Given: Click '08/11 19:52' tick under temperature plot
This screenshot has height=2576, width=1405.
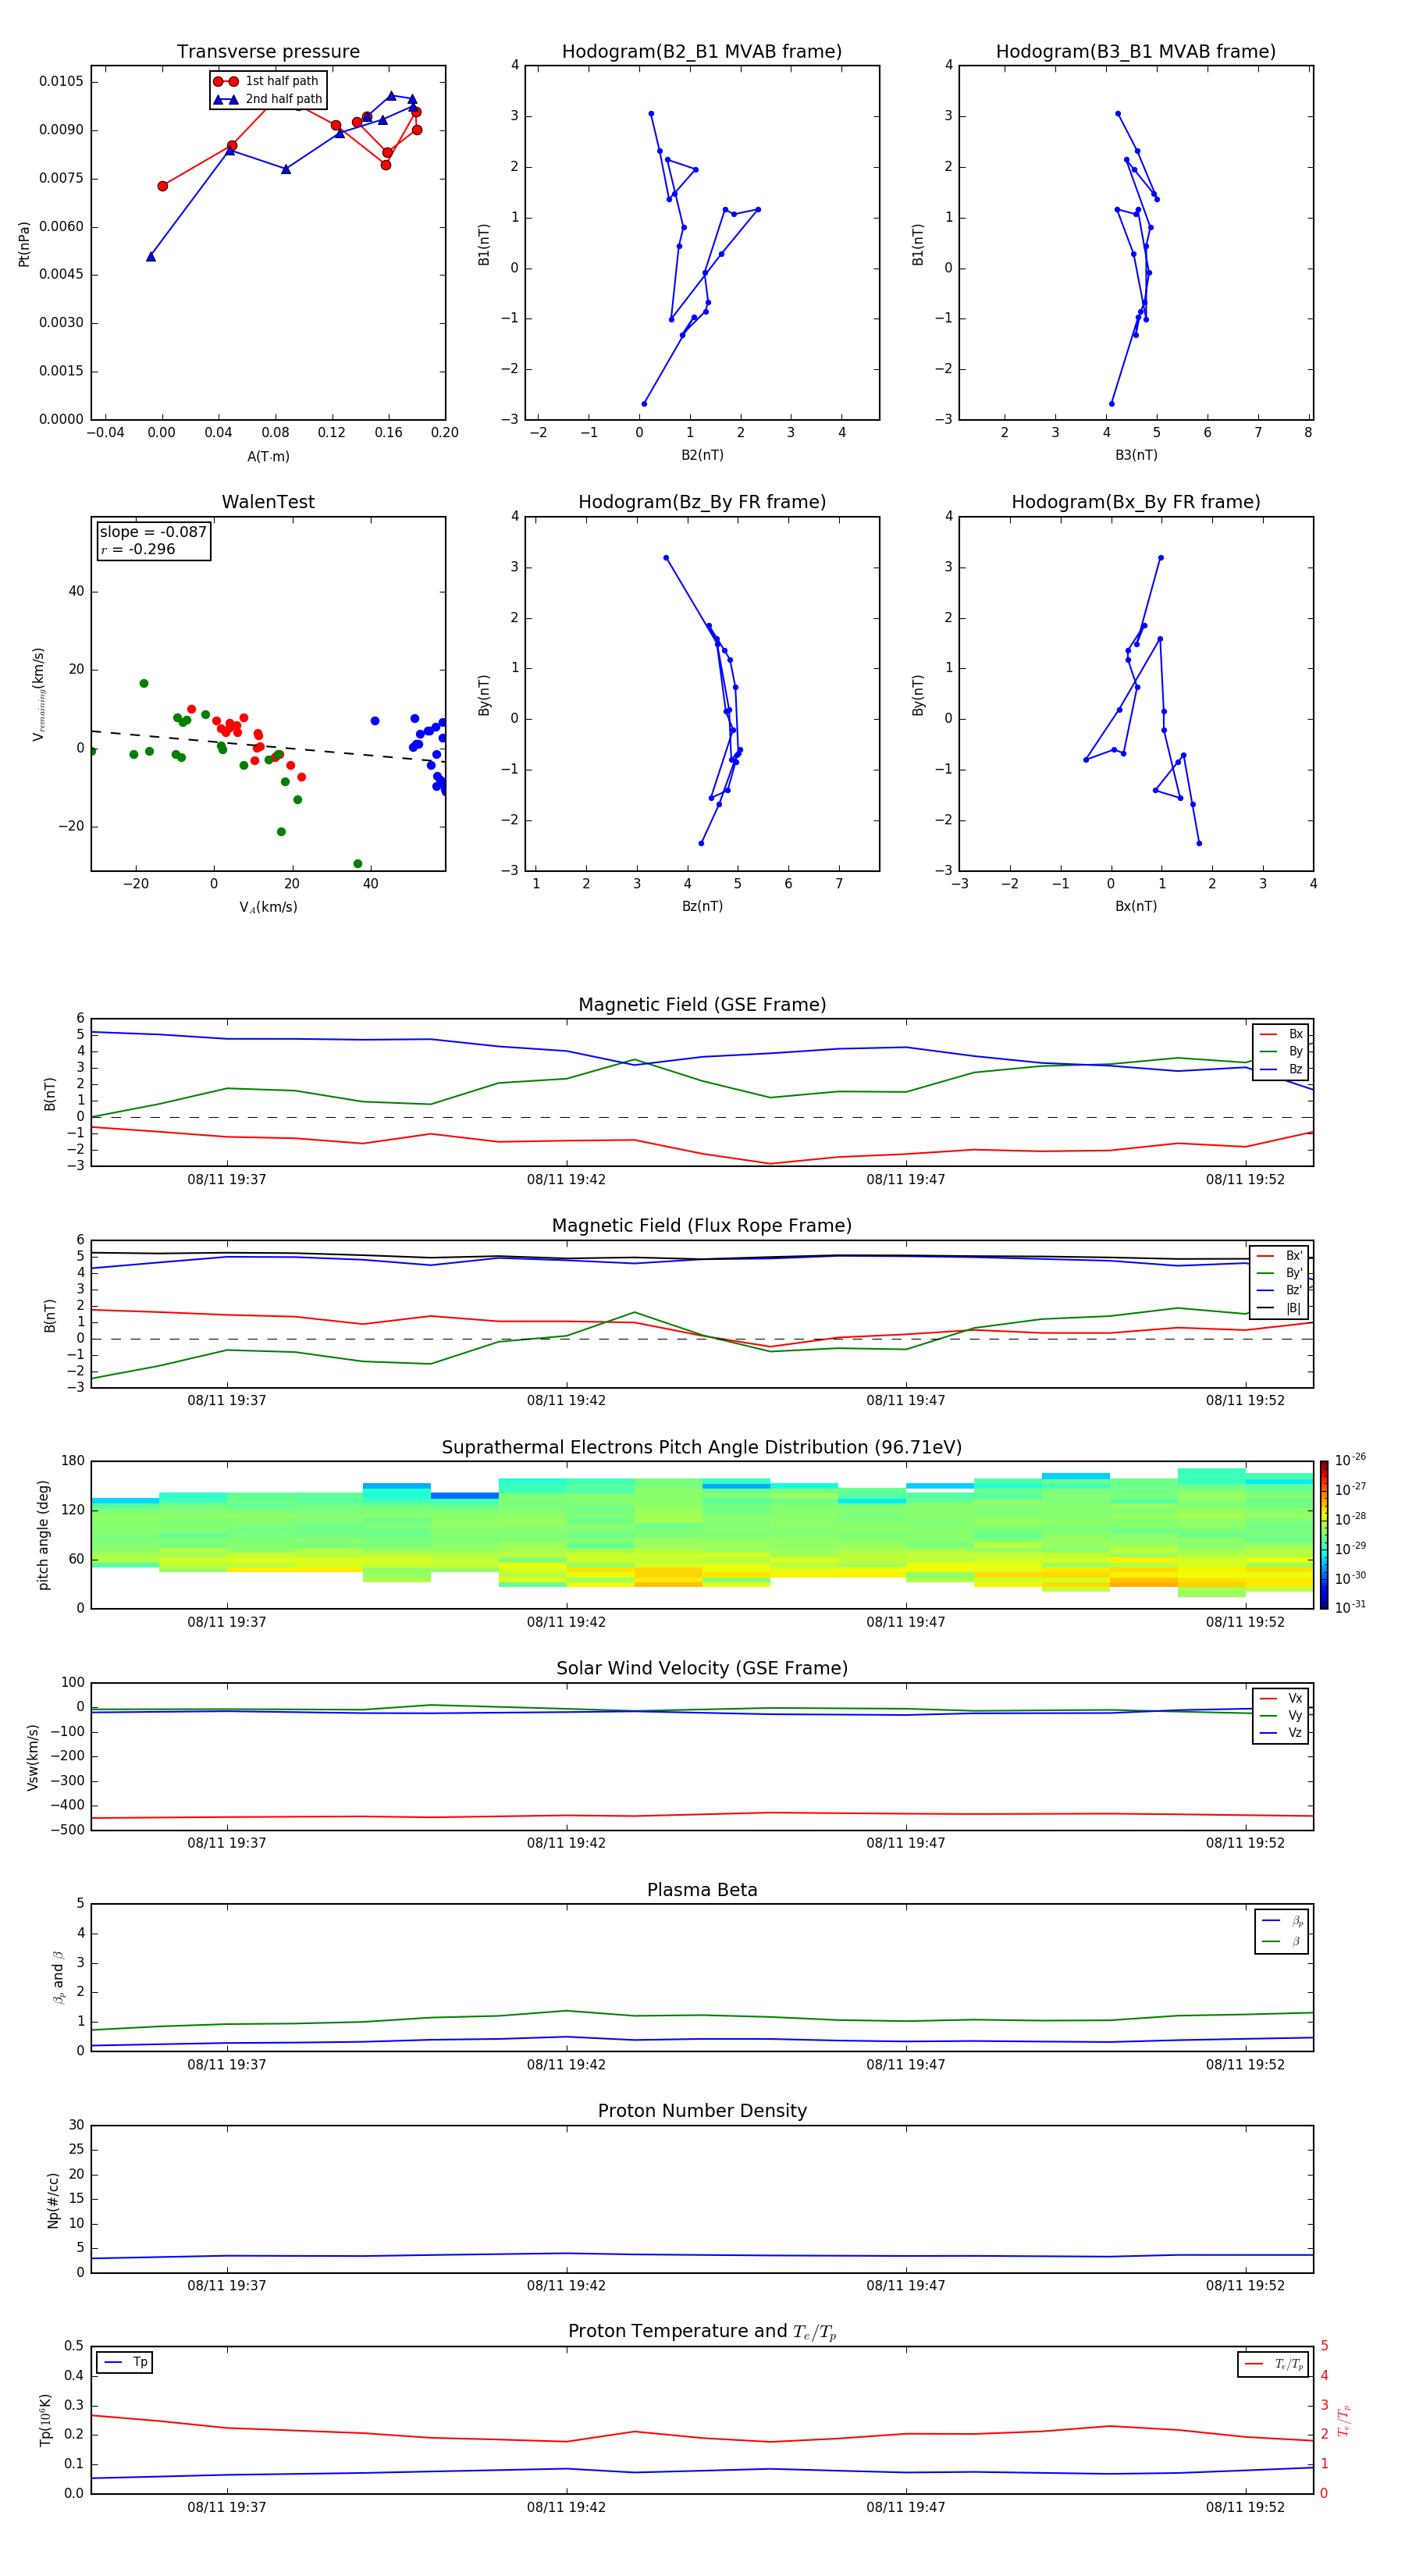Looking at the screenshot, I should click(1245, 2507).
